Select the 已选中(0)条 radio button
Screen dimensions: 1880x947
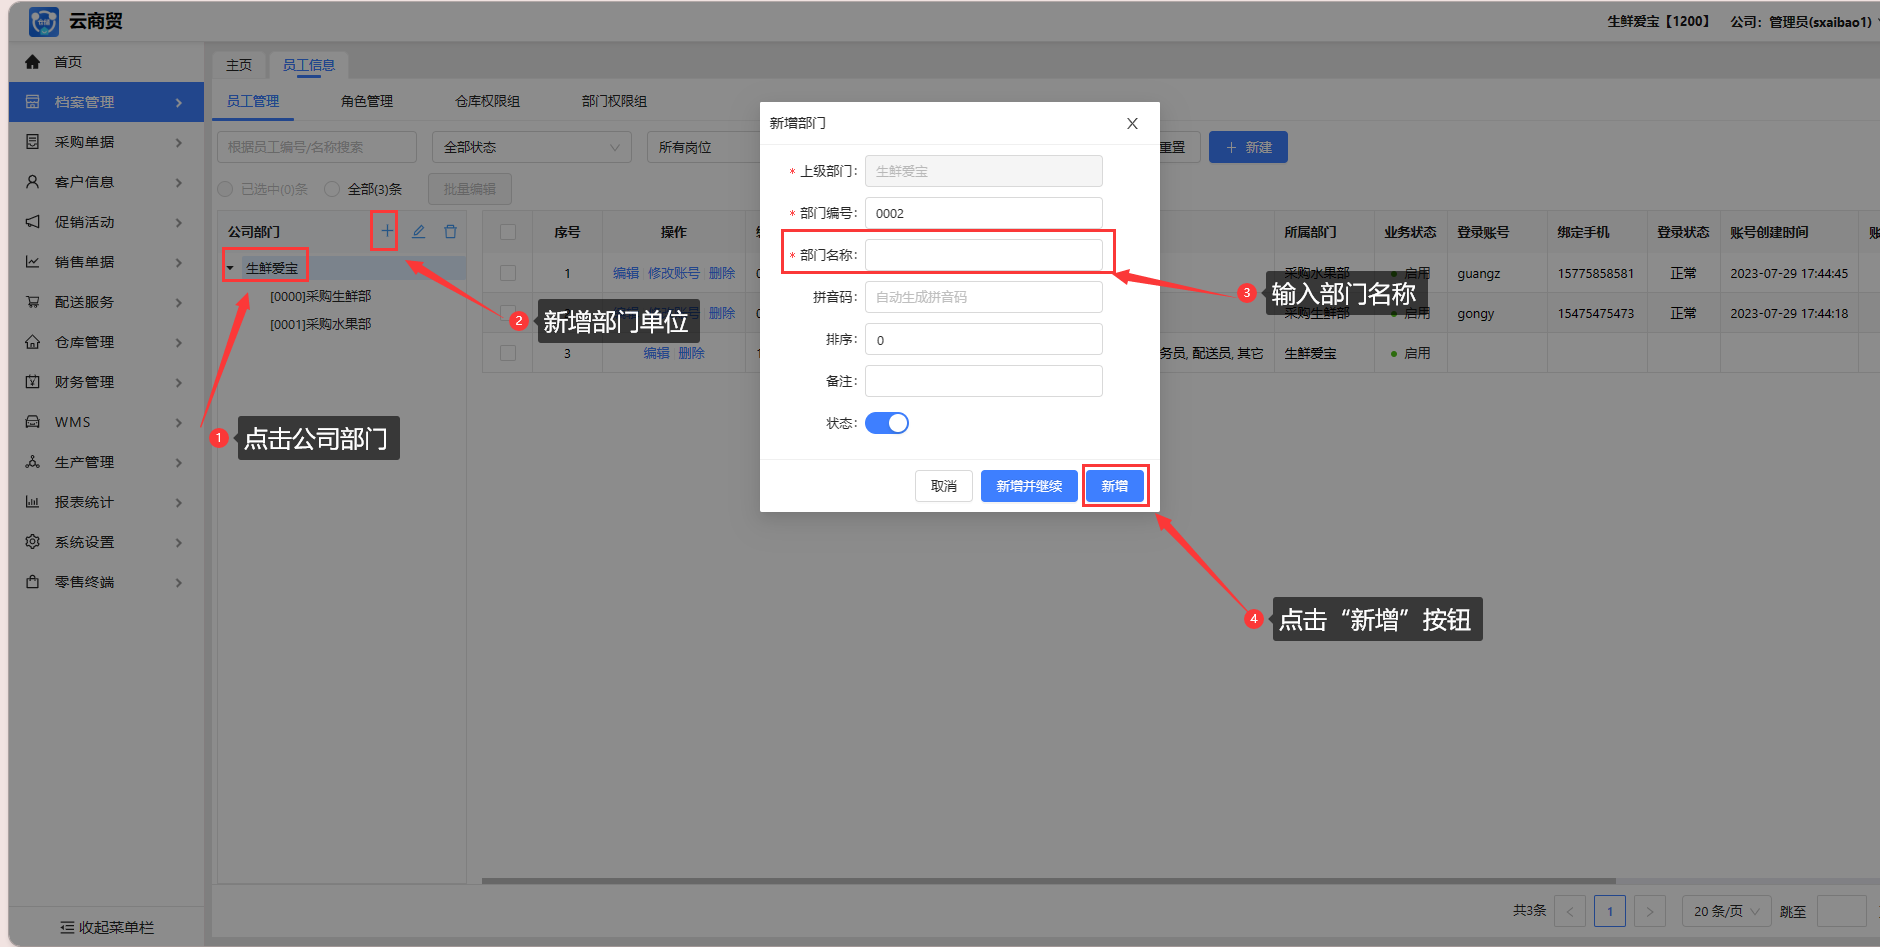tap(225, 189)
